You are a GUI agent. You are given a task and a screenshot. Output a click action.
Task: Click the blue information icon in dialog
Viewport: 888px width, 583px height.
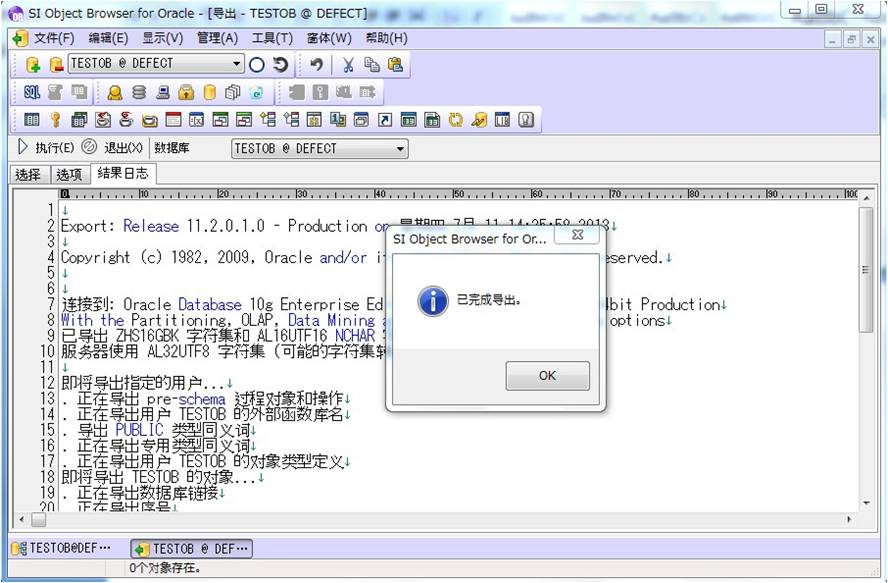(433, 300)
